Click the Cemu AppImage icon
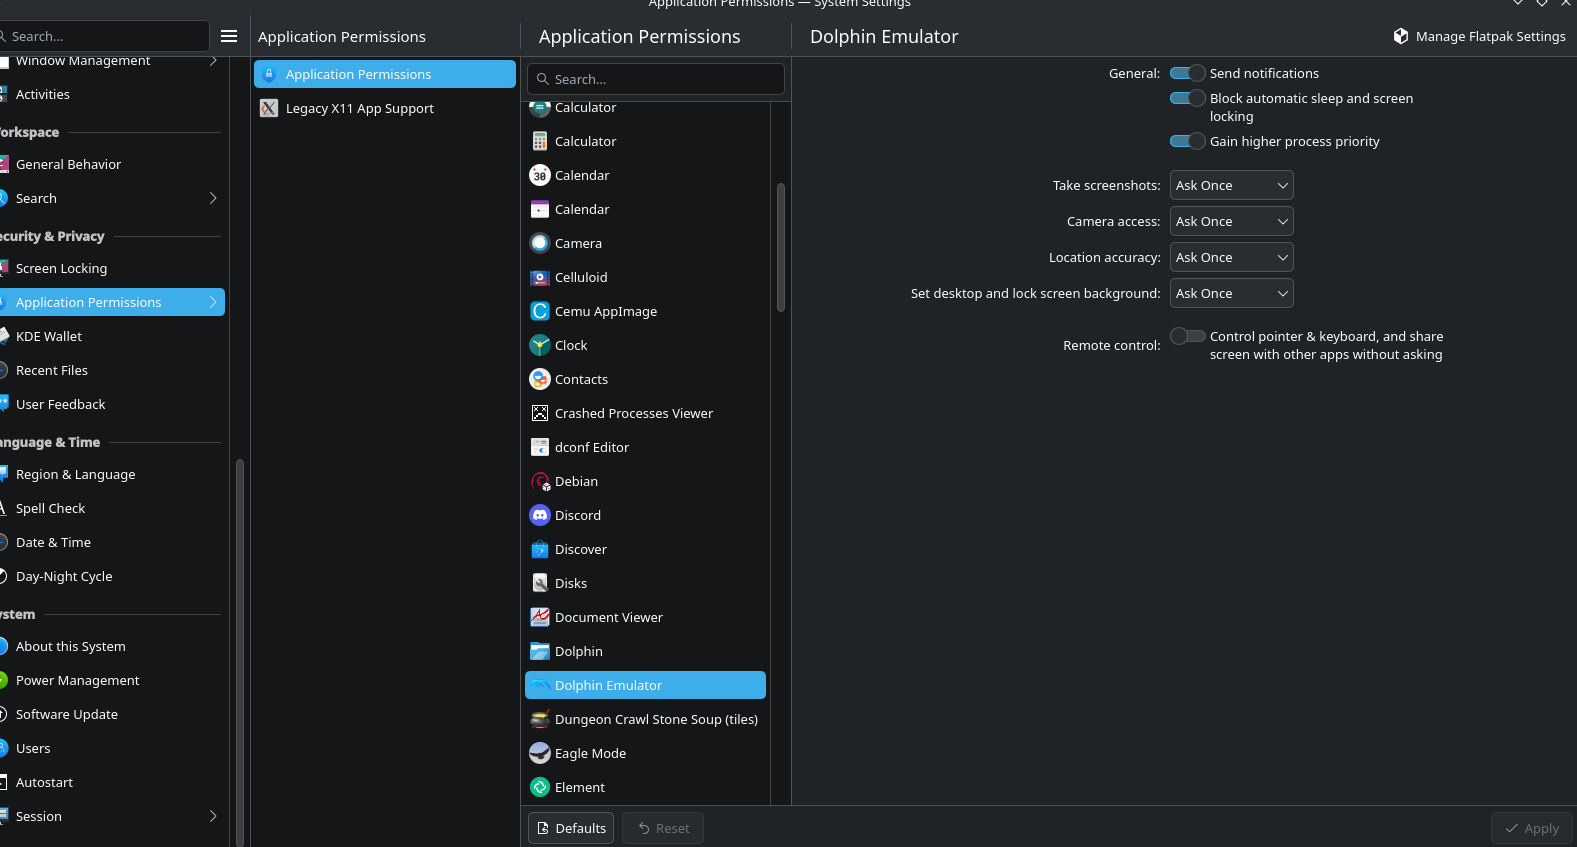The height and width of the screenshot is (847, 1577). pos(540,311)
